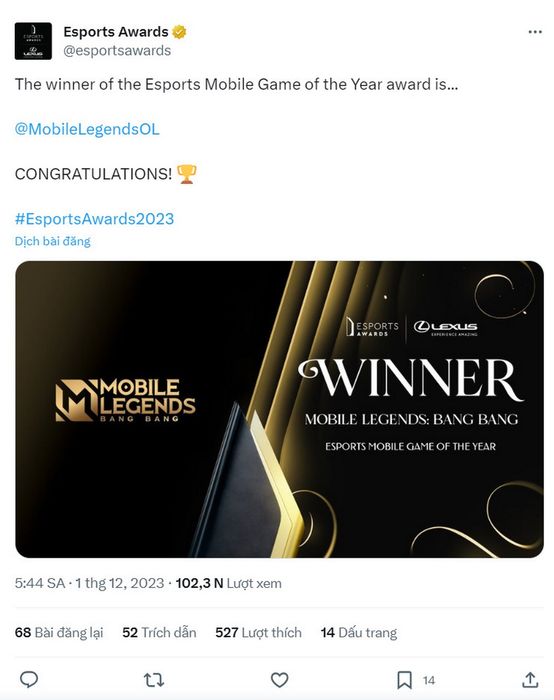View the 14 Dấu trang bookmarks

point(359,632)
